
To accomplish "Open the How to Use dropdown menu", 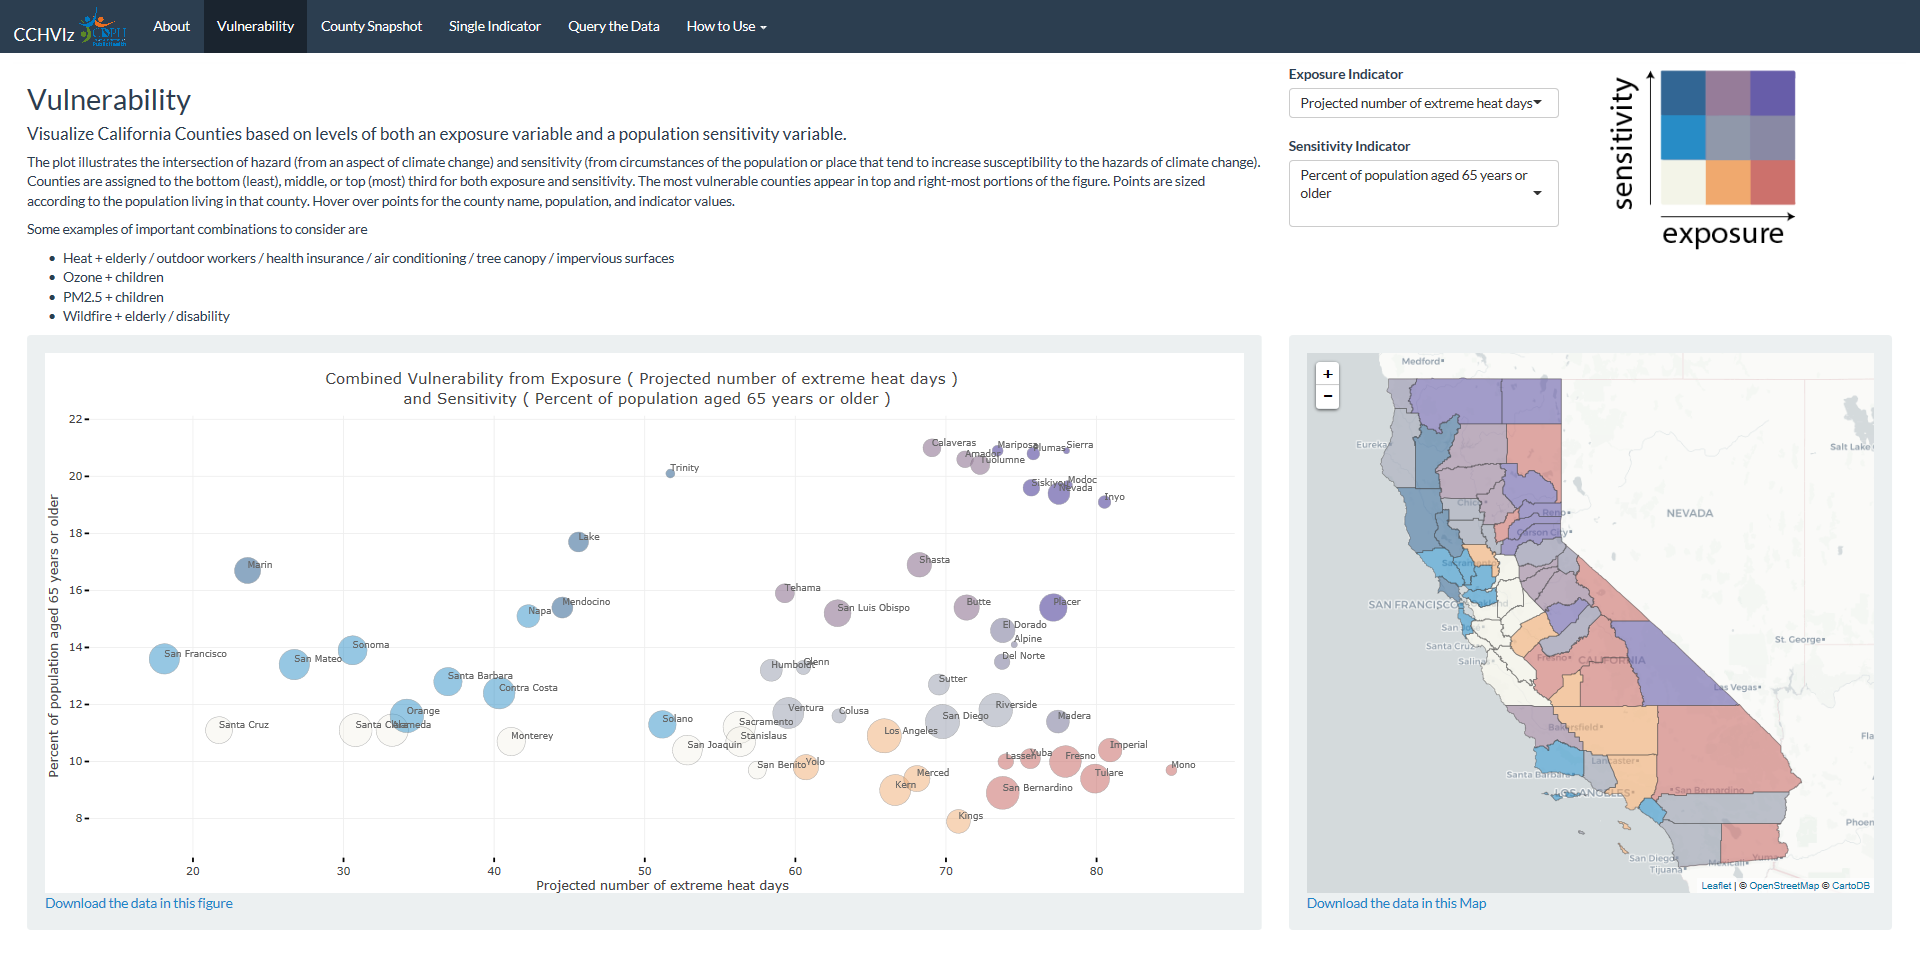I will (x=726, y=26).
